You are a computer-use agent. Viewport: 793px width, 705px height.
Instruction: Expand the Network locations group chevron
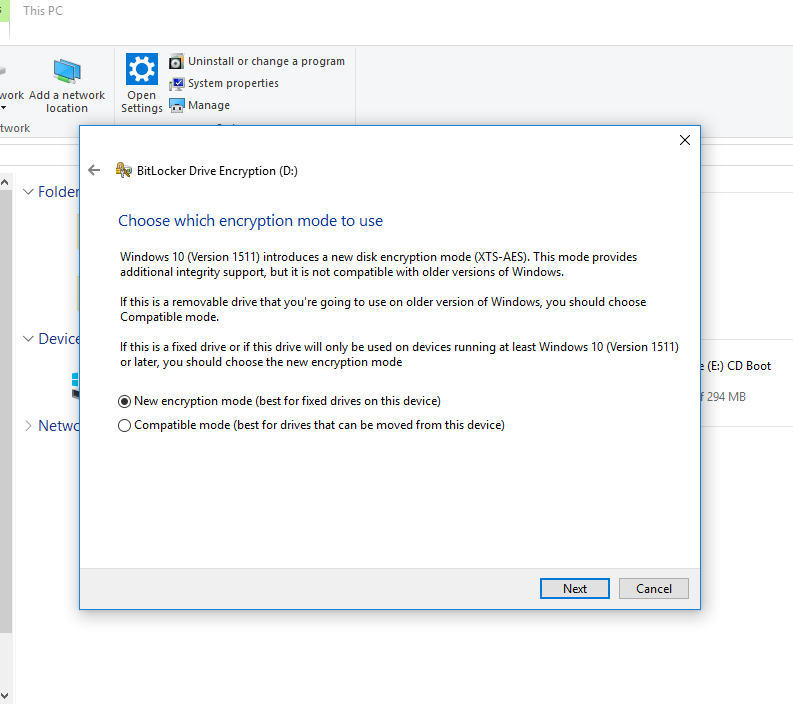tap(28, 426)
